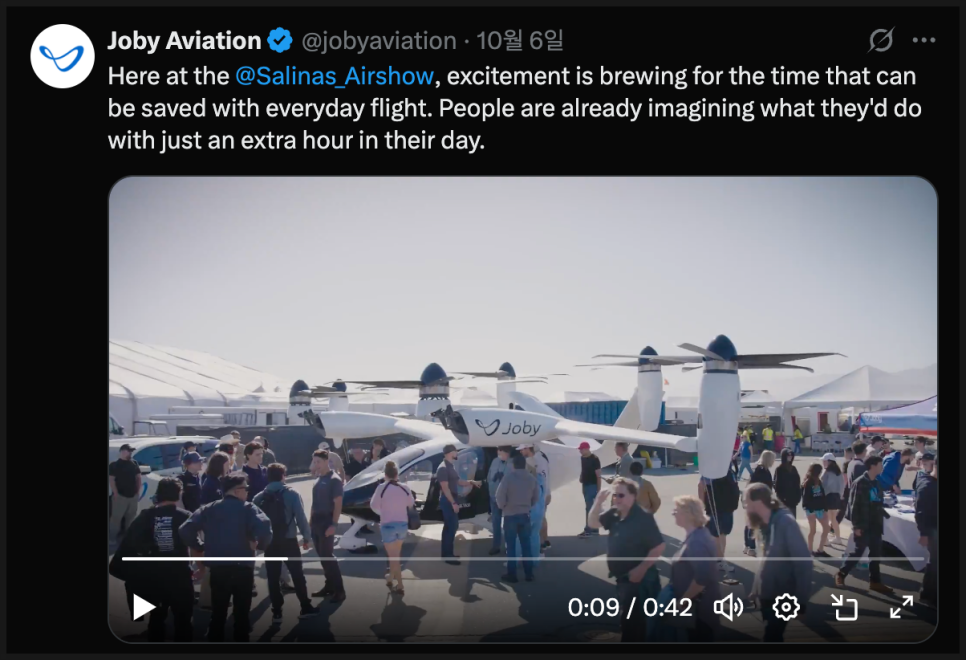This screenshot has width=966, height=660.
Task: Open video settings gear
Action: pyautogui.click(x=786, y=607)
